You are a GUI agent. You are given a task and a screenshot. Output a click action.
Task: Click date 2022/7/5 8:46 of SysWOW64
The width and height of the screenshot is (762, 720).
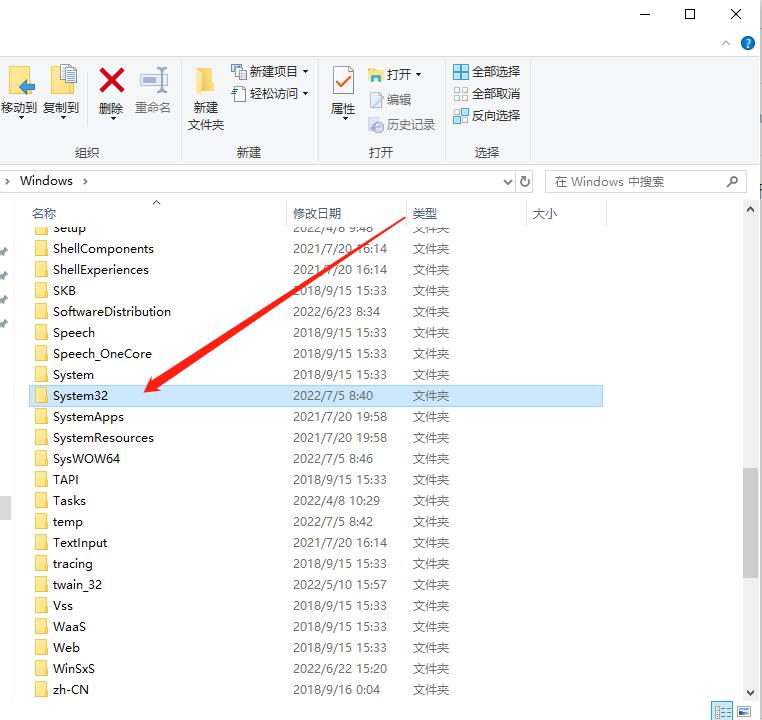(333, 459)
